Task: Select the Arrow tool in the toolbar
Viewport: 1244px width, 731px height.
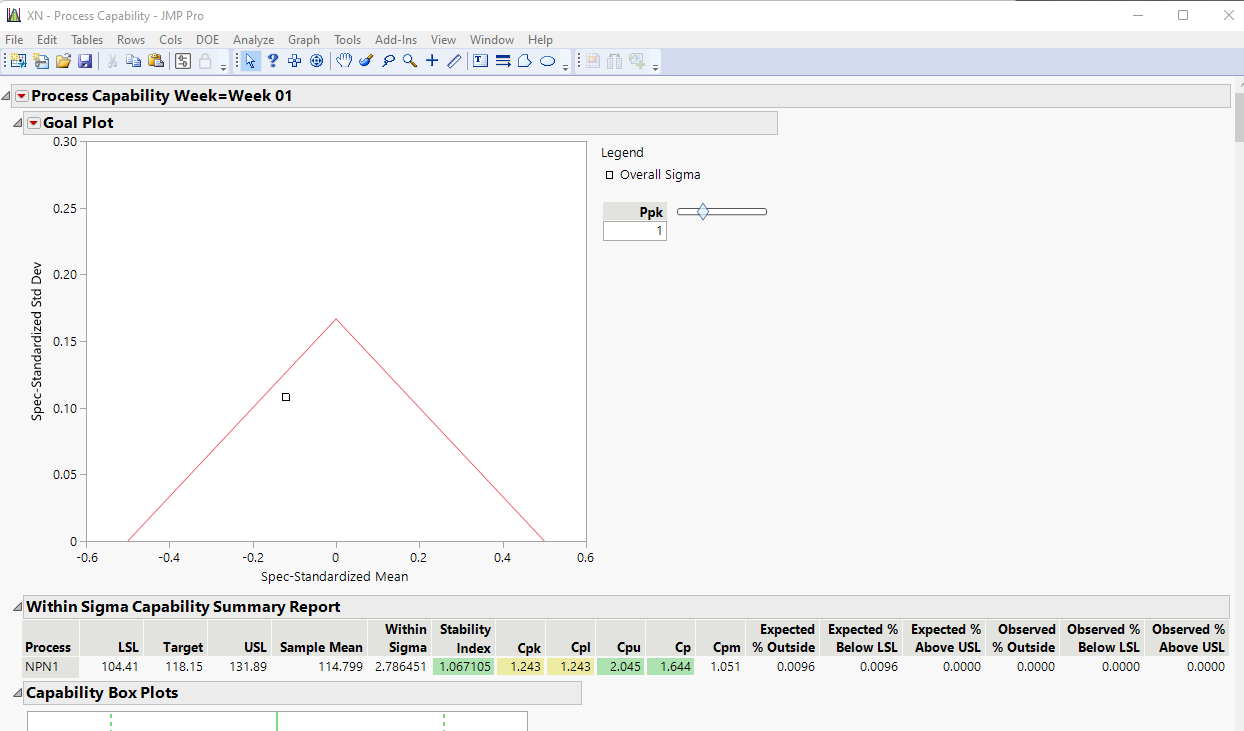Action: click(249, 61)
